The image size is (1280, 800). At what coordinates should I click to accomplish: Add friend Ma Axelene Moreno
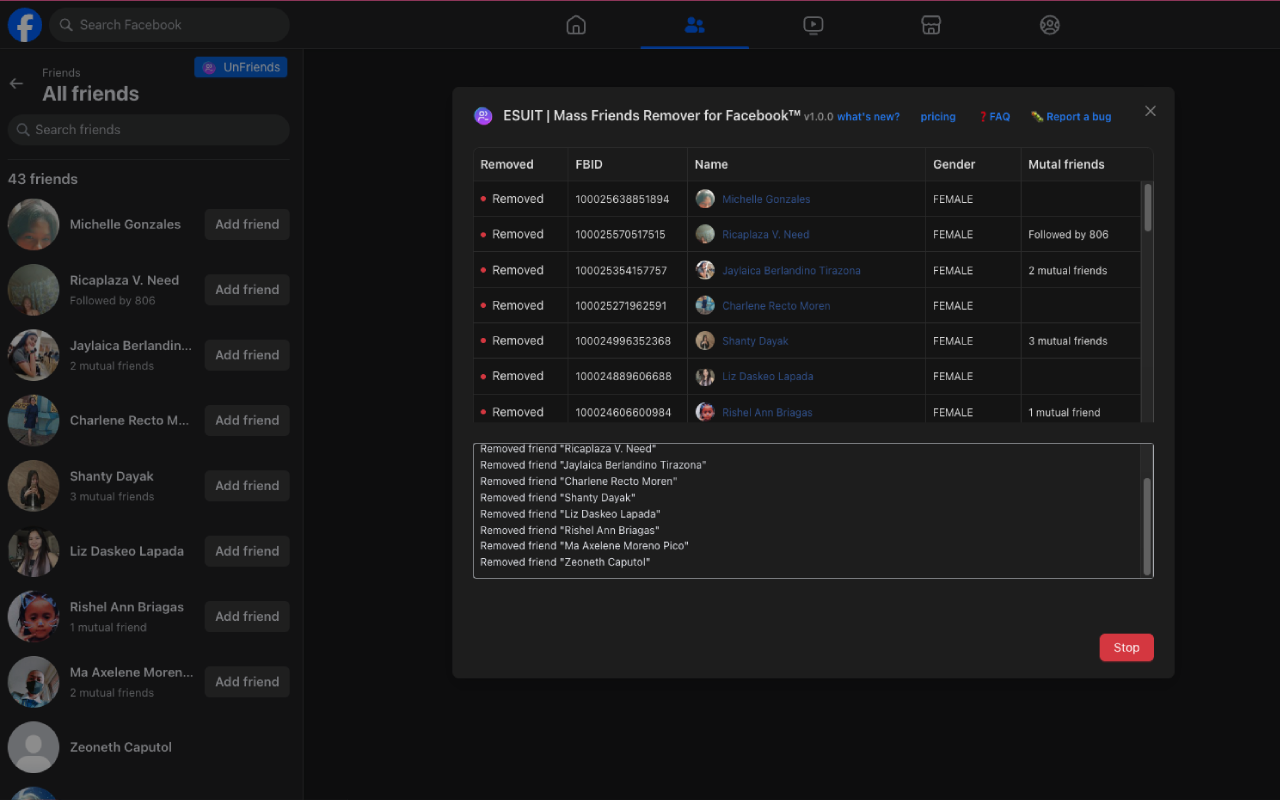pyautogui.click(x=247, y=681)
